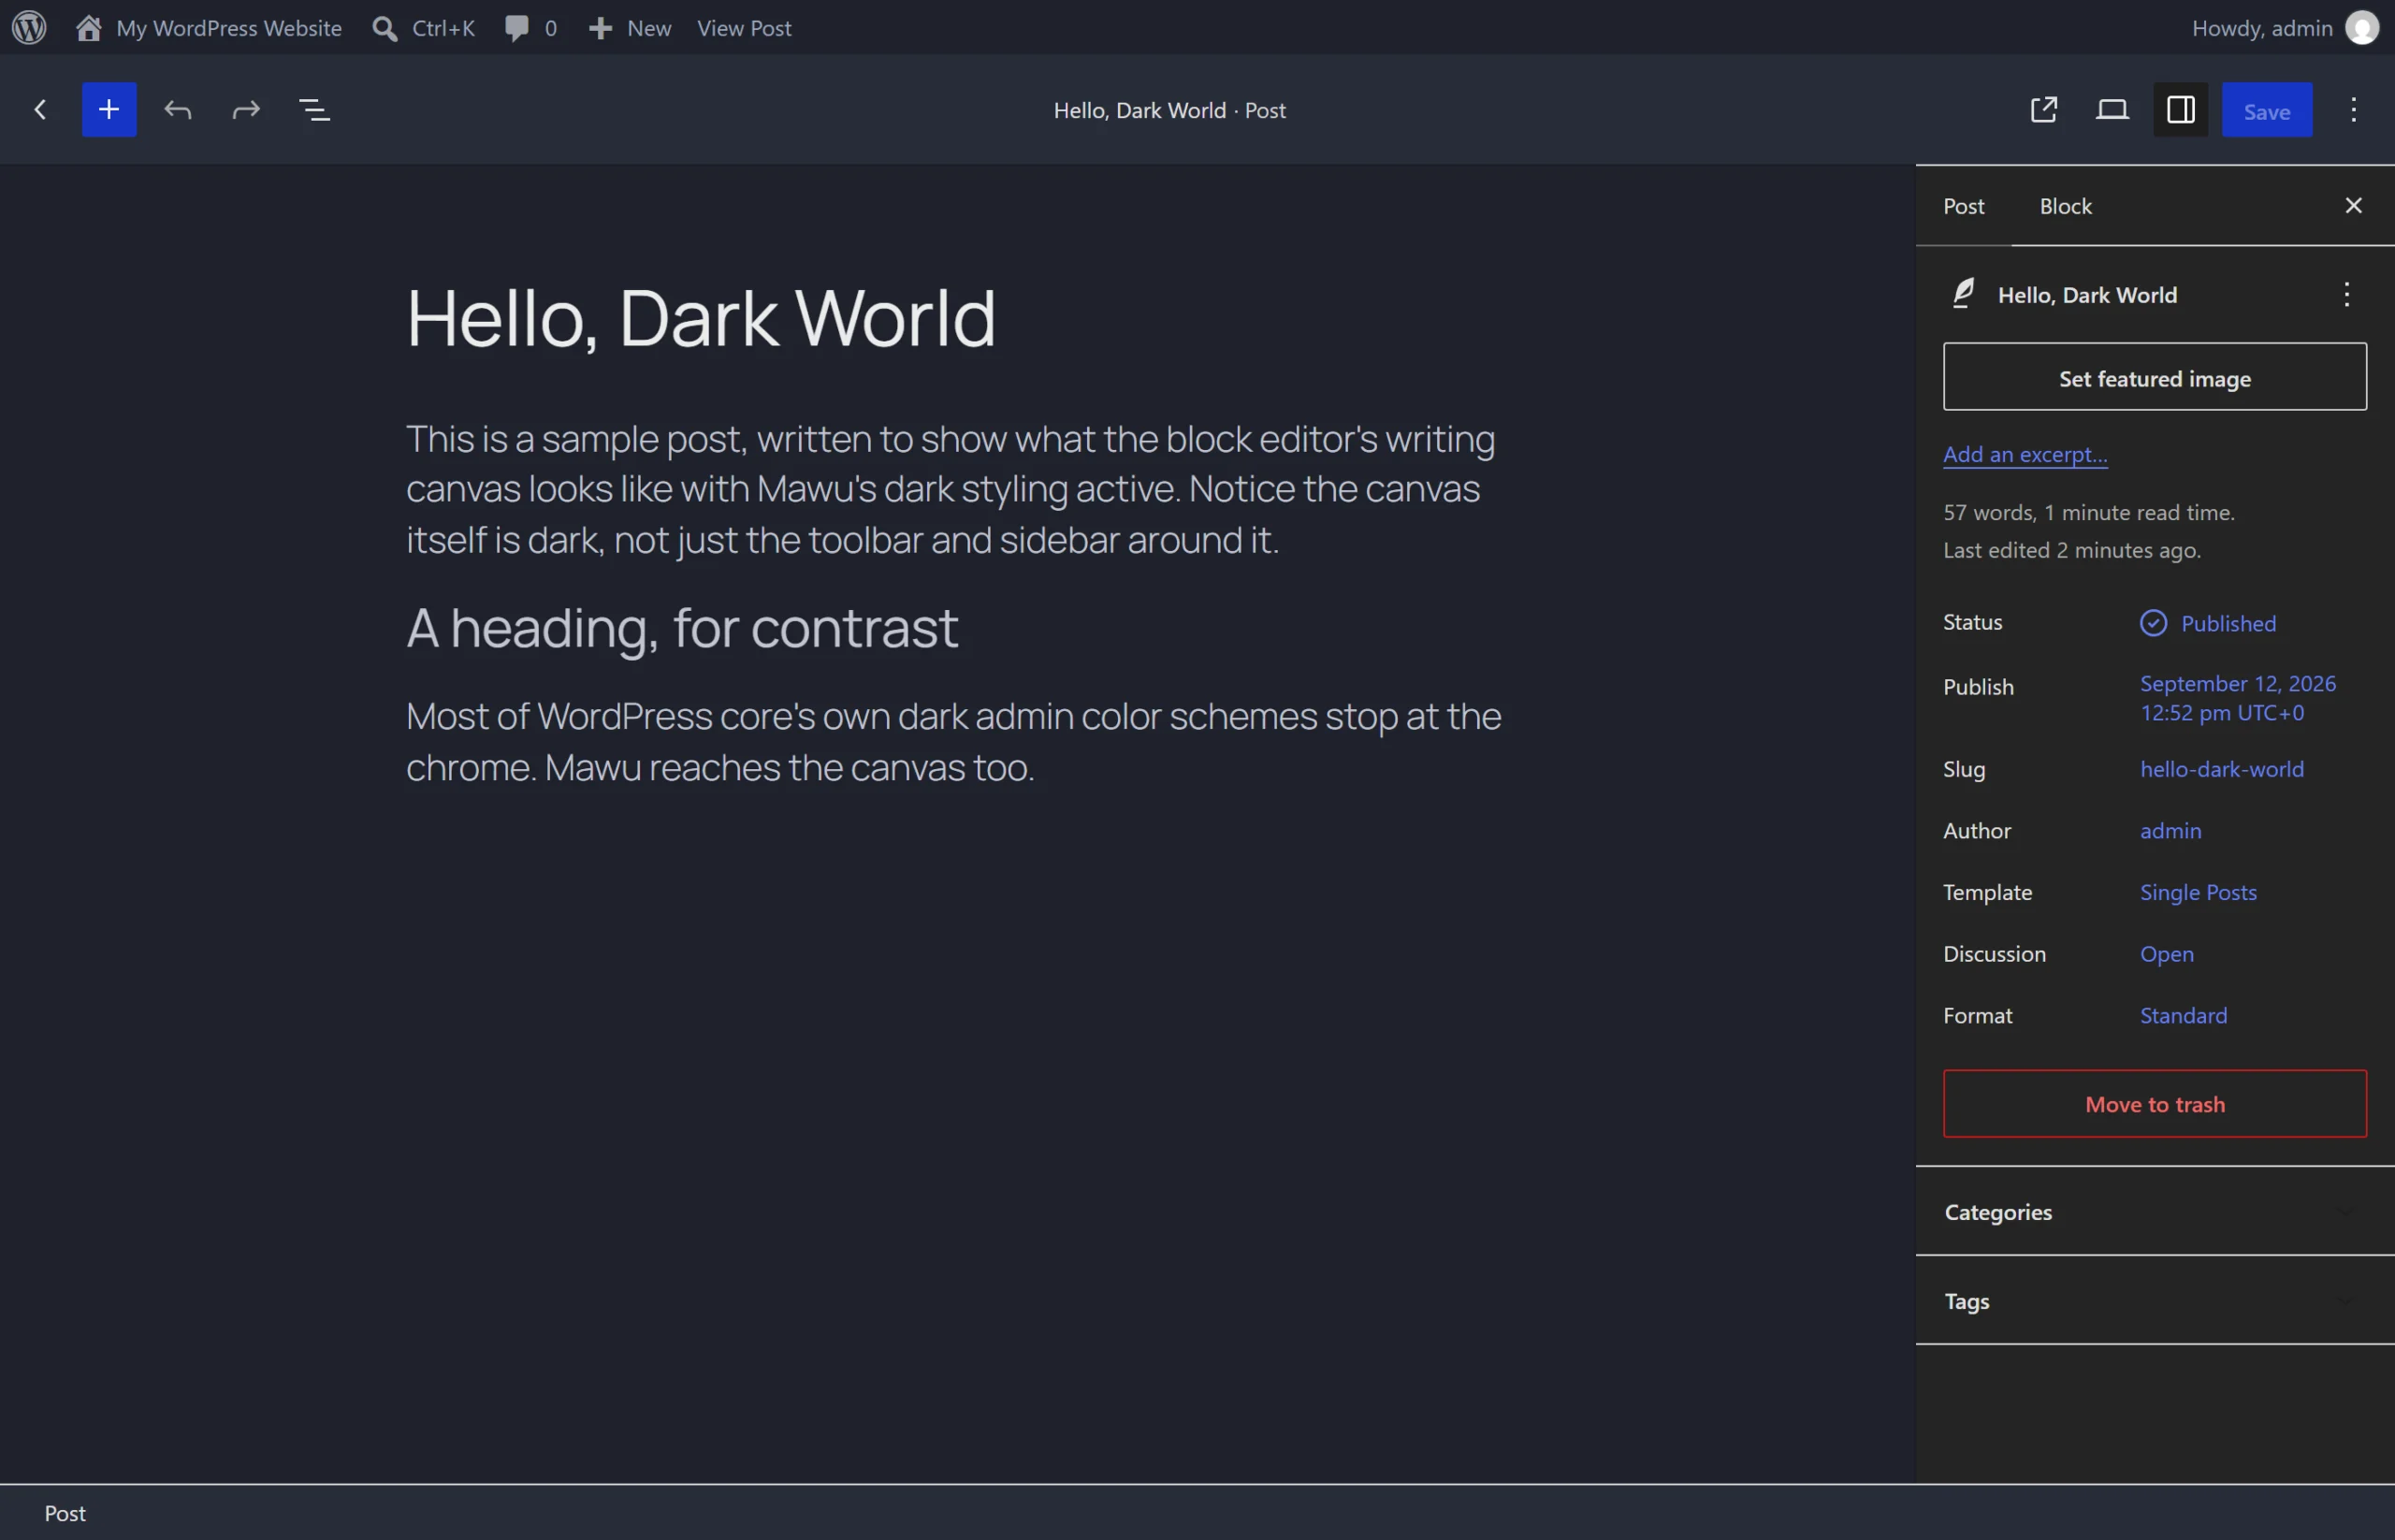2395x1540 pixels.
Task: Open the New content menu
Action: [630, 27]
